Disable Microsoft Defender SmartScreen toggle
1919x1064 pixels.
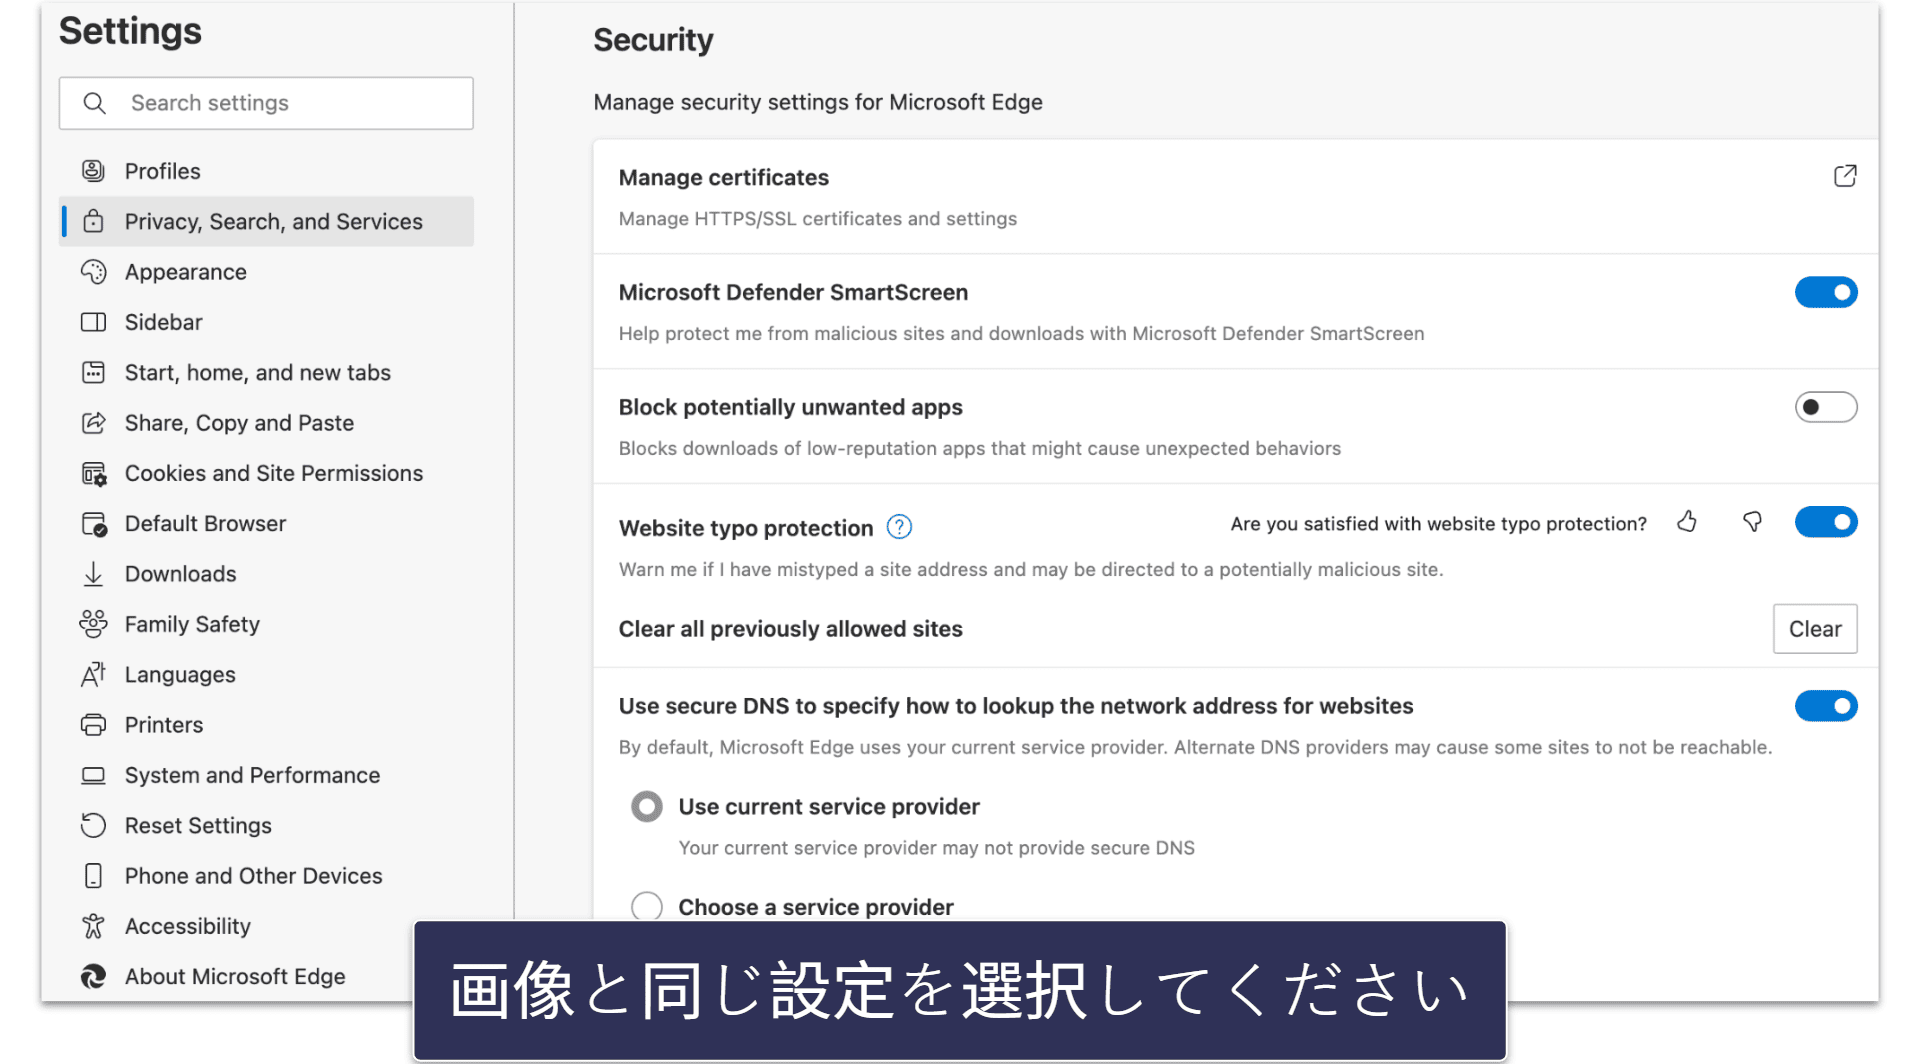(x=1825, y=292)
